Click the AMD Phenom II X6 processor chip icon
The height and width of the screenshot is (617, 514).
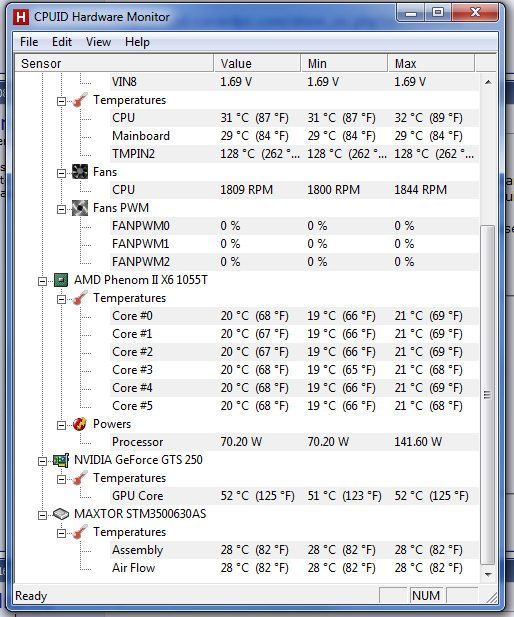61,280
